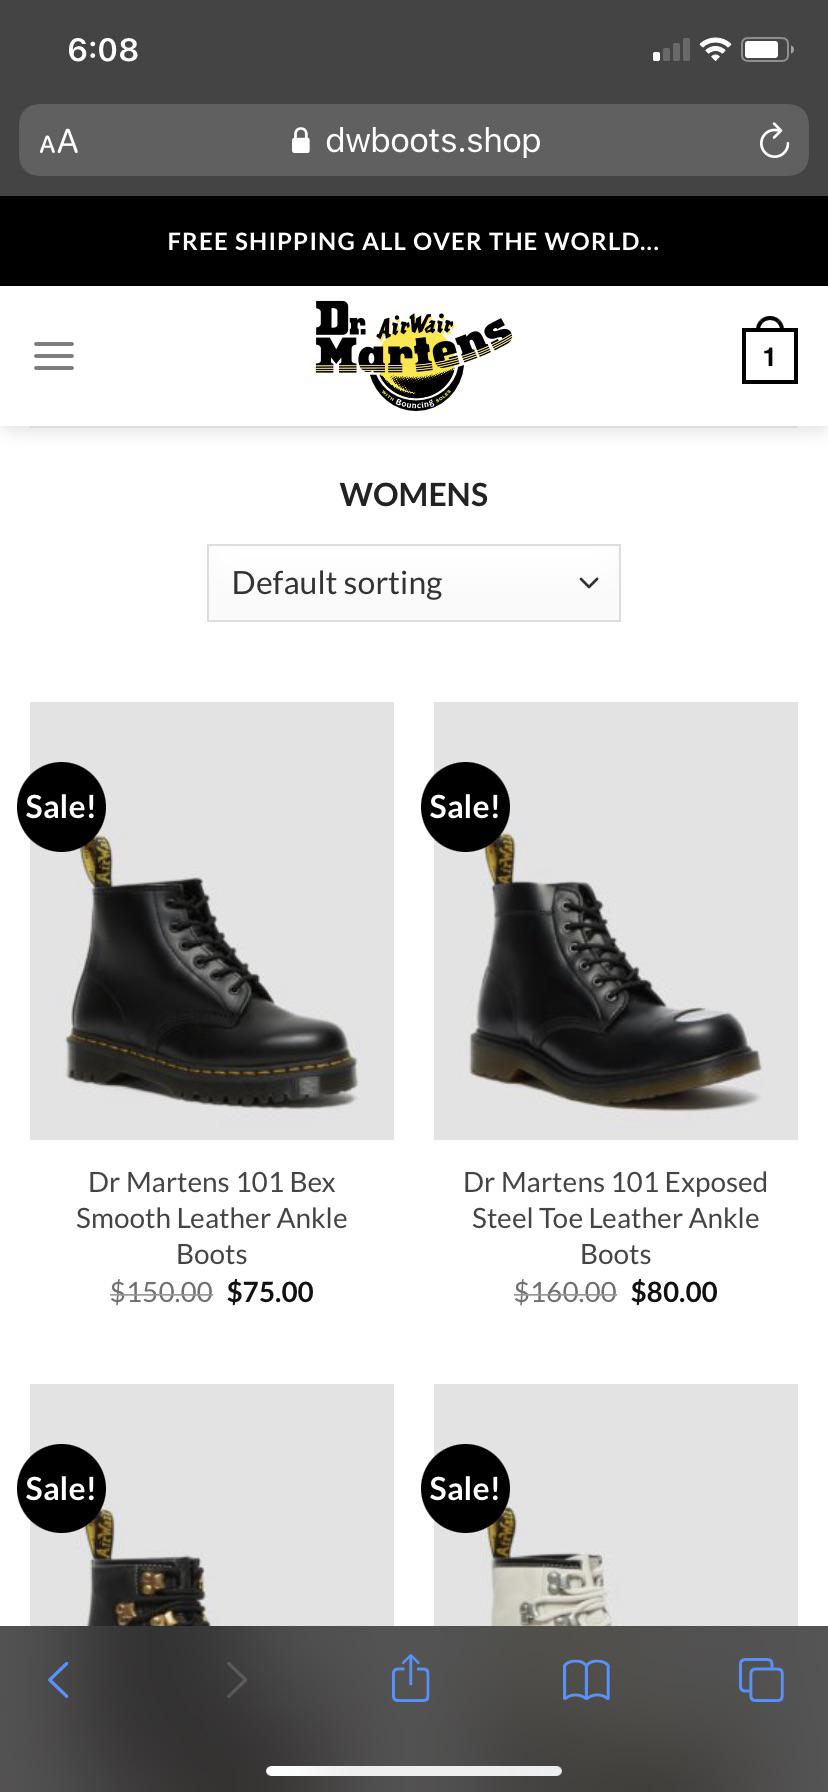Reload the dwboots.shop page
Image resolution: width=828 pixels, height=1792 pixels.
coord(774,140)
